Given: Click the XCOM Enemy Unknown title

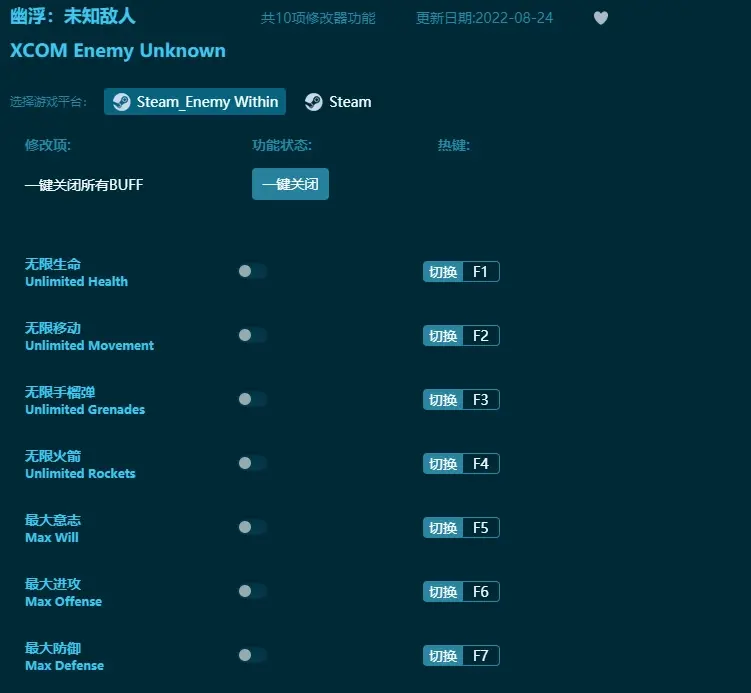Looking at the screenshot, I should [118, 51].
